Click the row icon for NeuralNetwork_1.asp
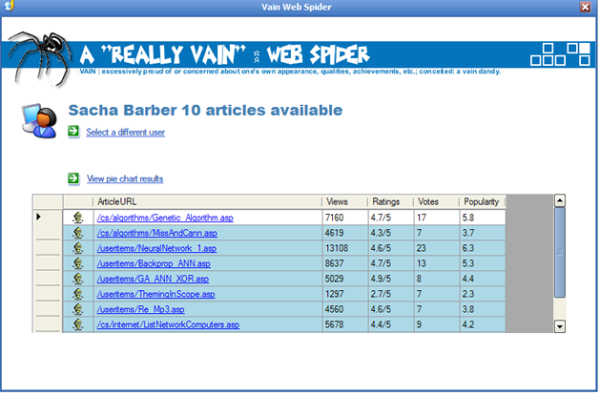Screen dimensions: 600x395 click(78, 248)
